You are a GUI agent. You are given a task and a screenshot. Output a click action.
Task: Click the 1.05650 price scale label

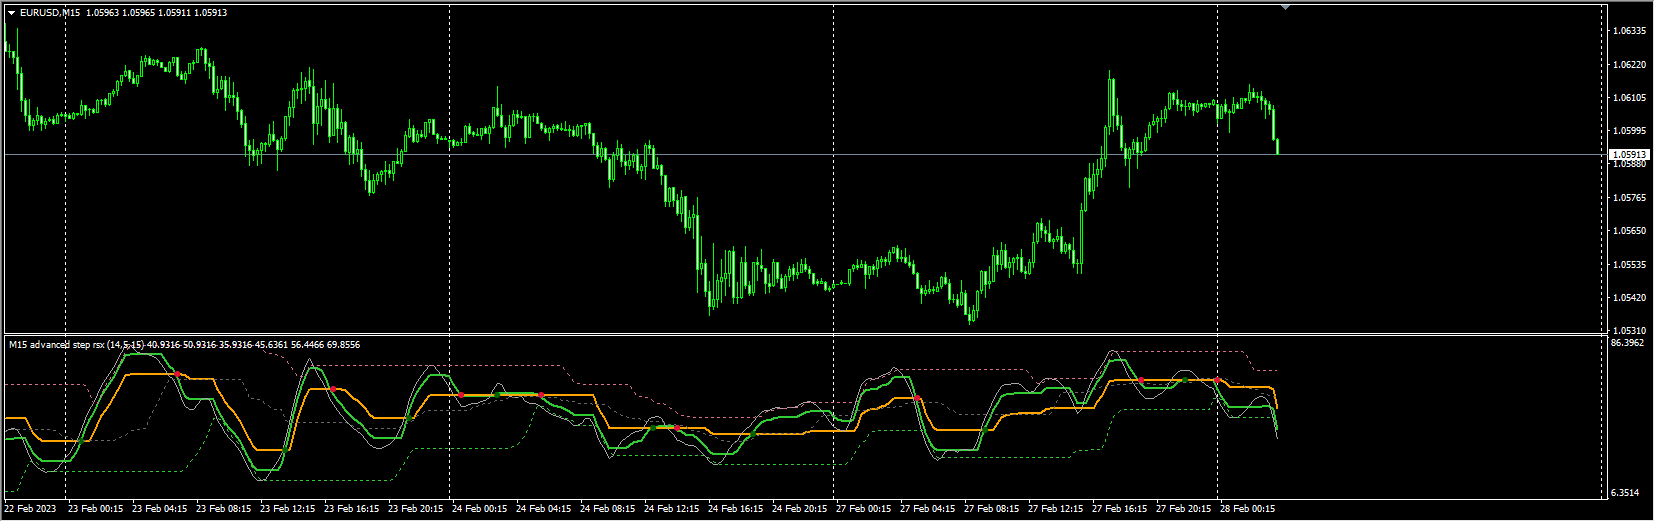coord(1629,231)
